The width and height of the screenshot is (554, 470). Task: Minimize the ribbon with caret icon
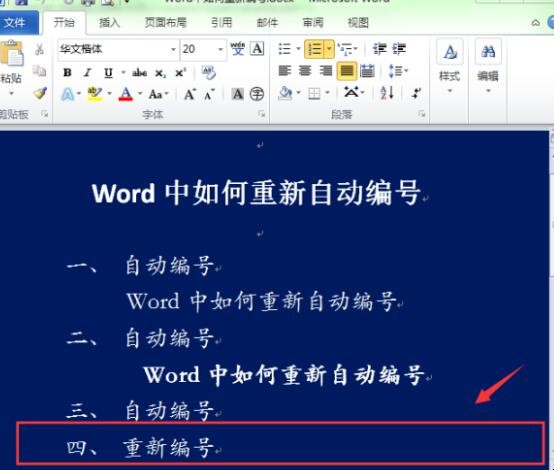(x=536, y=23)
